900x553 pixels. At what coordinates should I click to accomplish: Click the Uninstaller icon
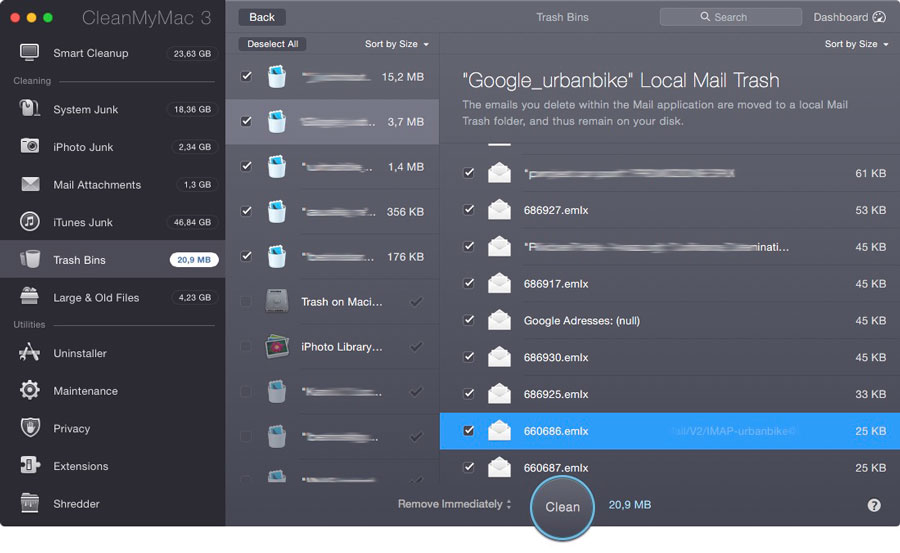pos(29,353)
